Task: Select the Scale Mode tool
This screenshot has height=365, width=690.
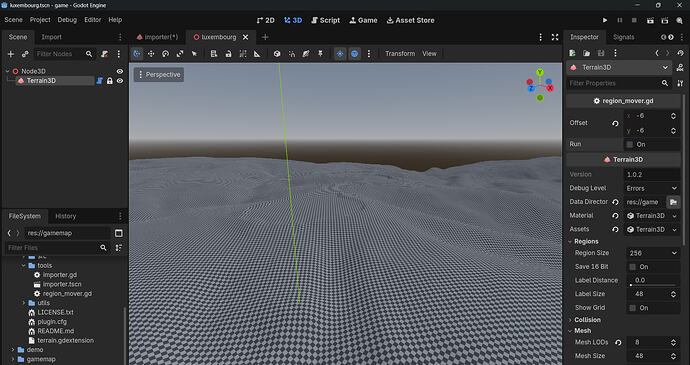Action: coord(180,54)
